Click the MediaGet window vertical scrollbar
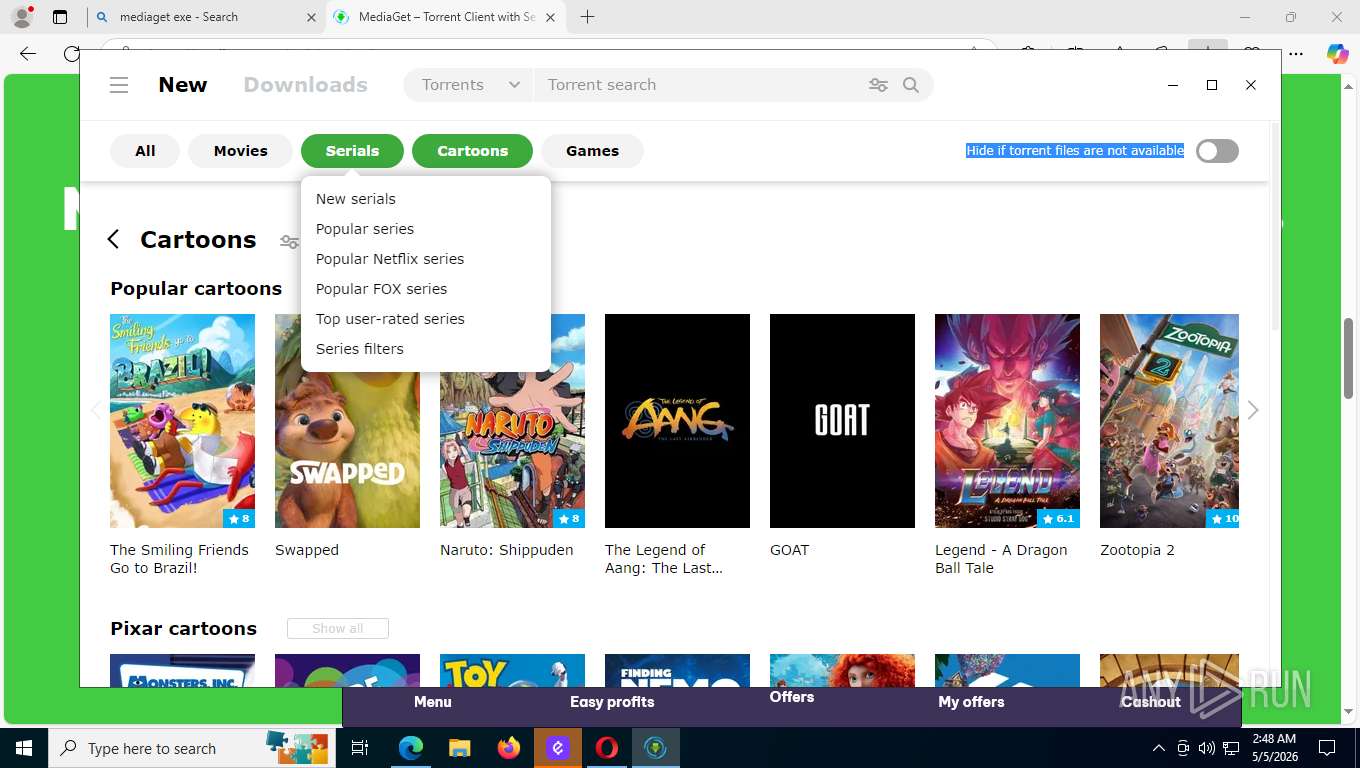This screenshot has height=768, width=1360. click(1275, 225)
